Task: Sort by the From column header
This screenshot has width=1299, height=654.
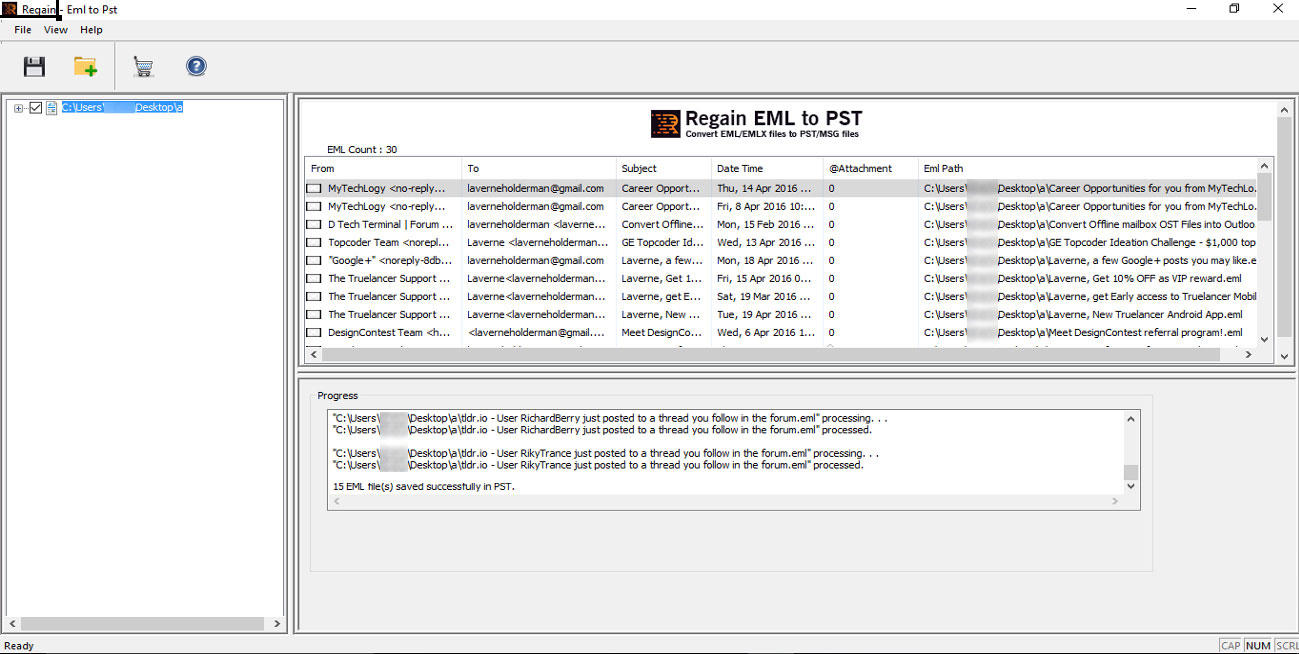Action: (384, 168)
